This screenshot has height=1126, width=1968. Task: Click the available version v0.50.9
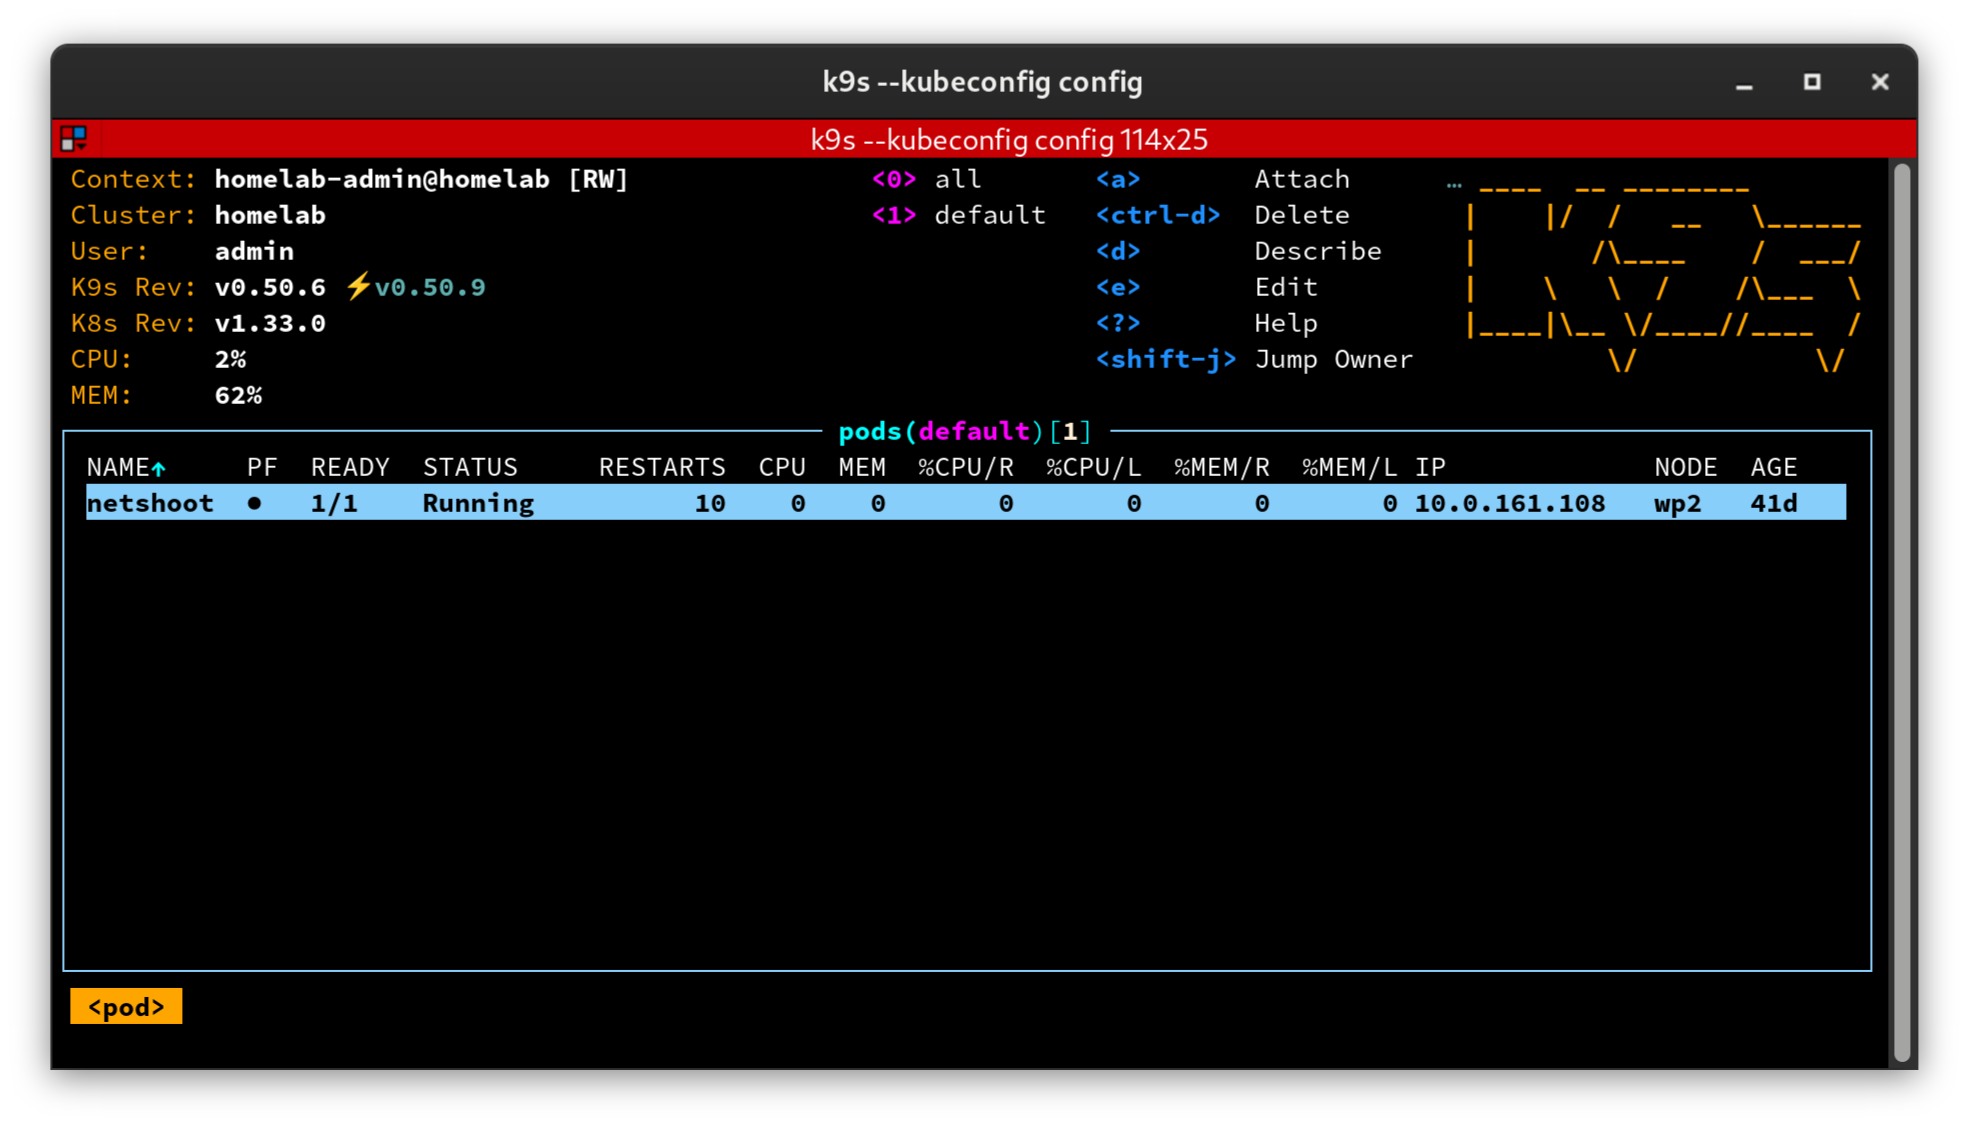pos(430,287)
